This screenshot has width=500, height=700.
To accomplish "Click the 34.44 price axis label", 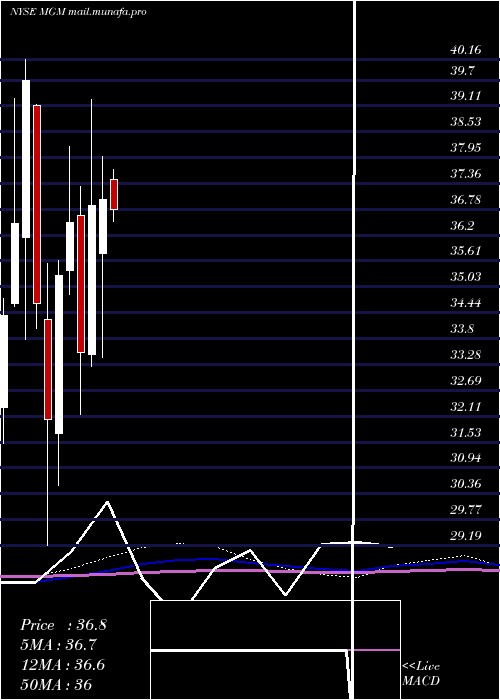I will 466,303.
